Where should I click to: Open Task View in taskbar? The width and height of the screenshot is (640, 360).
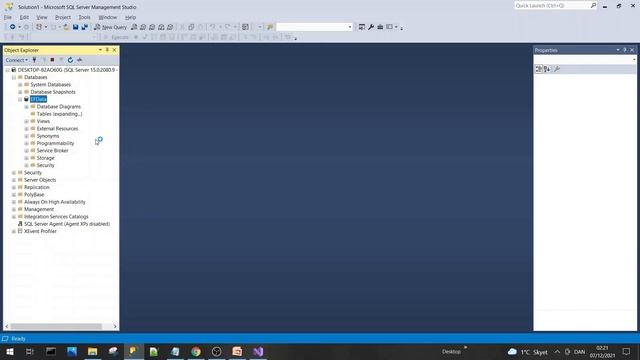(x=30, y=351)
